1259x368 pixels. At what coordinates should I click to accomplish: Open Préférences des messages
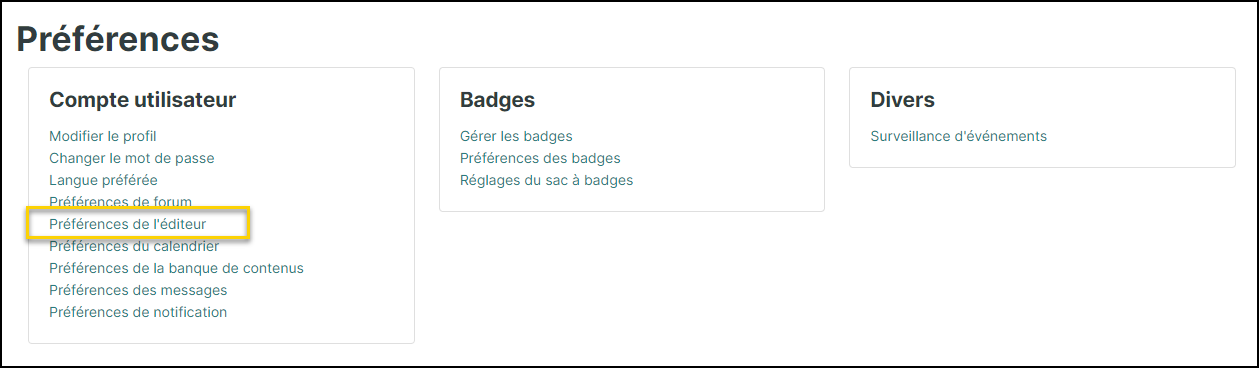pyautogui.click(x=138, y=290)
